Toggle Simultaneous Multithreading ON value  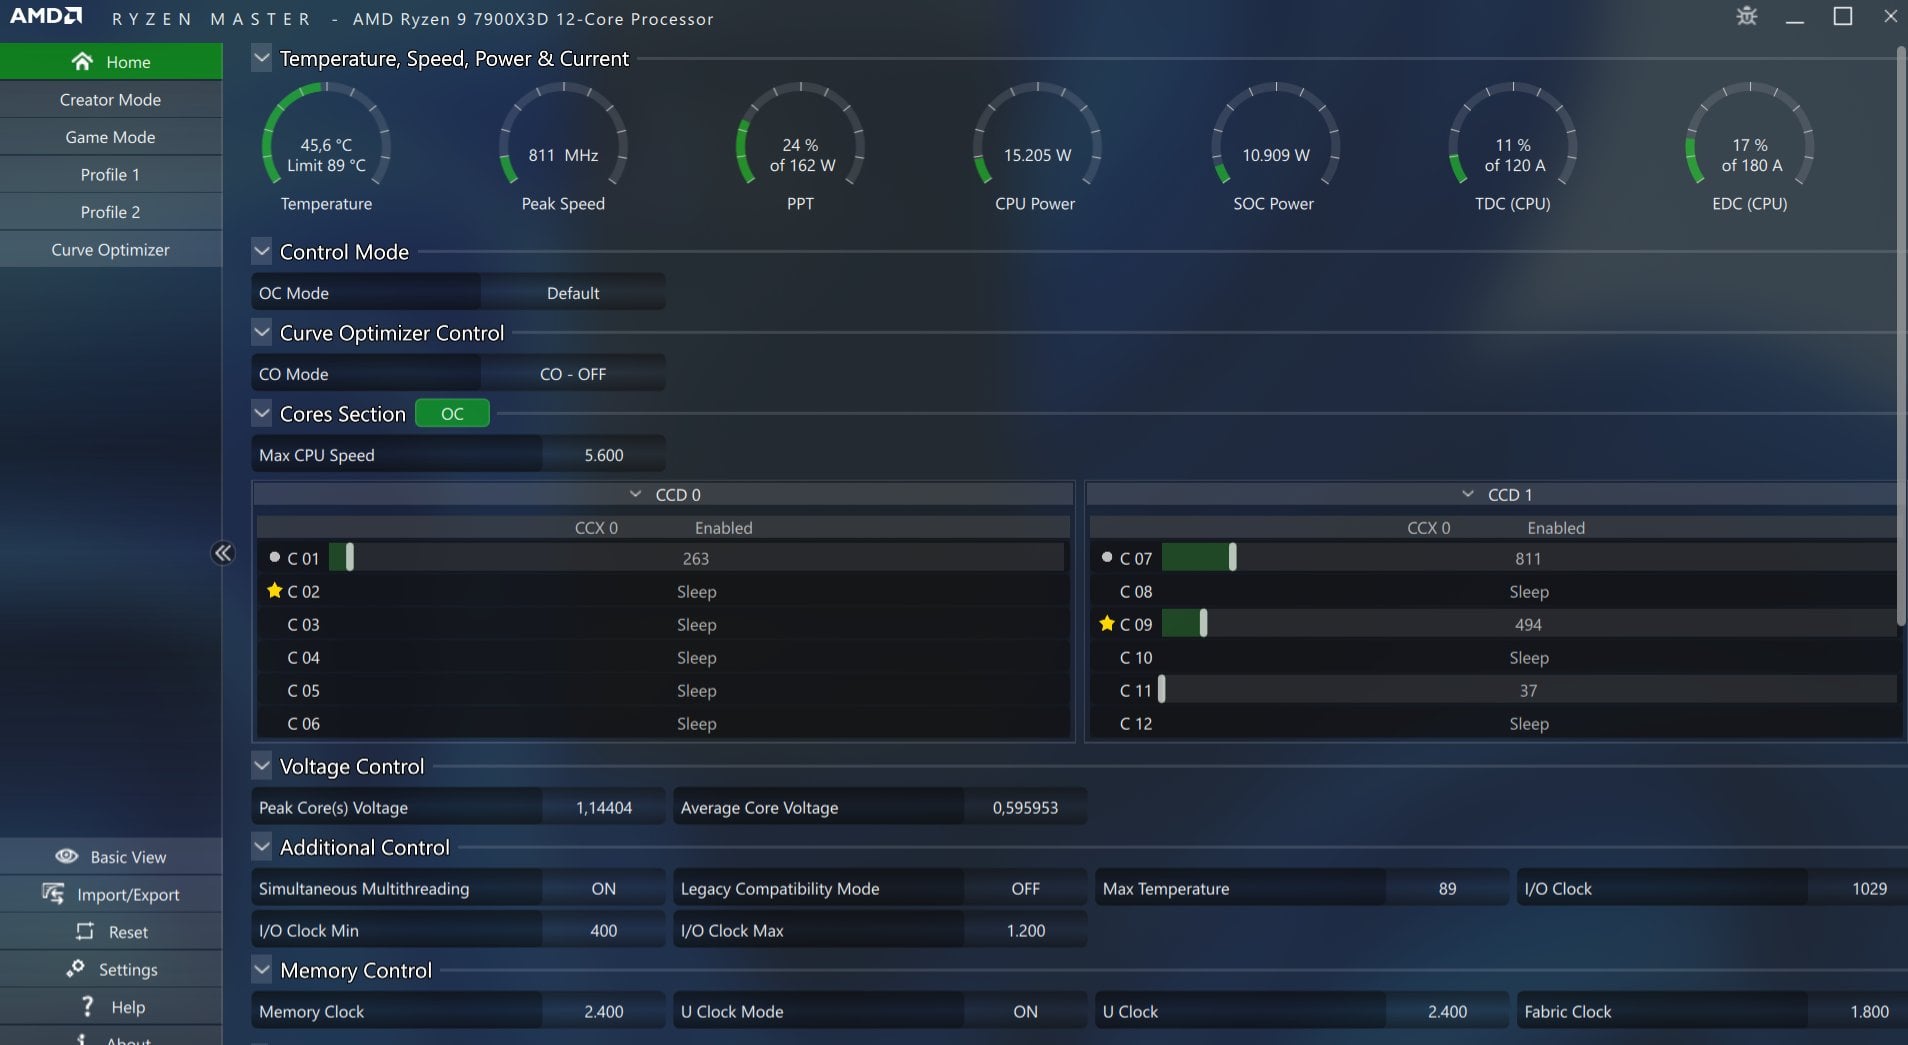point(603,888)
